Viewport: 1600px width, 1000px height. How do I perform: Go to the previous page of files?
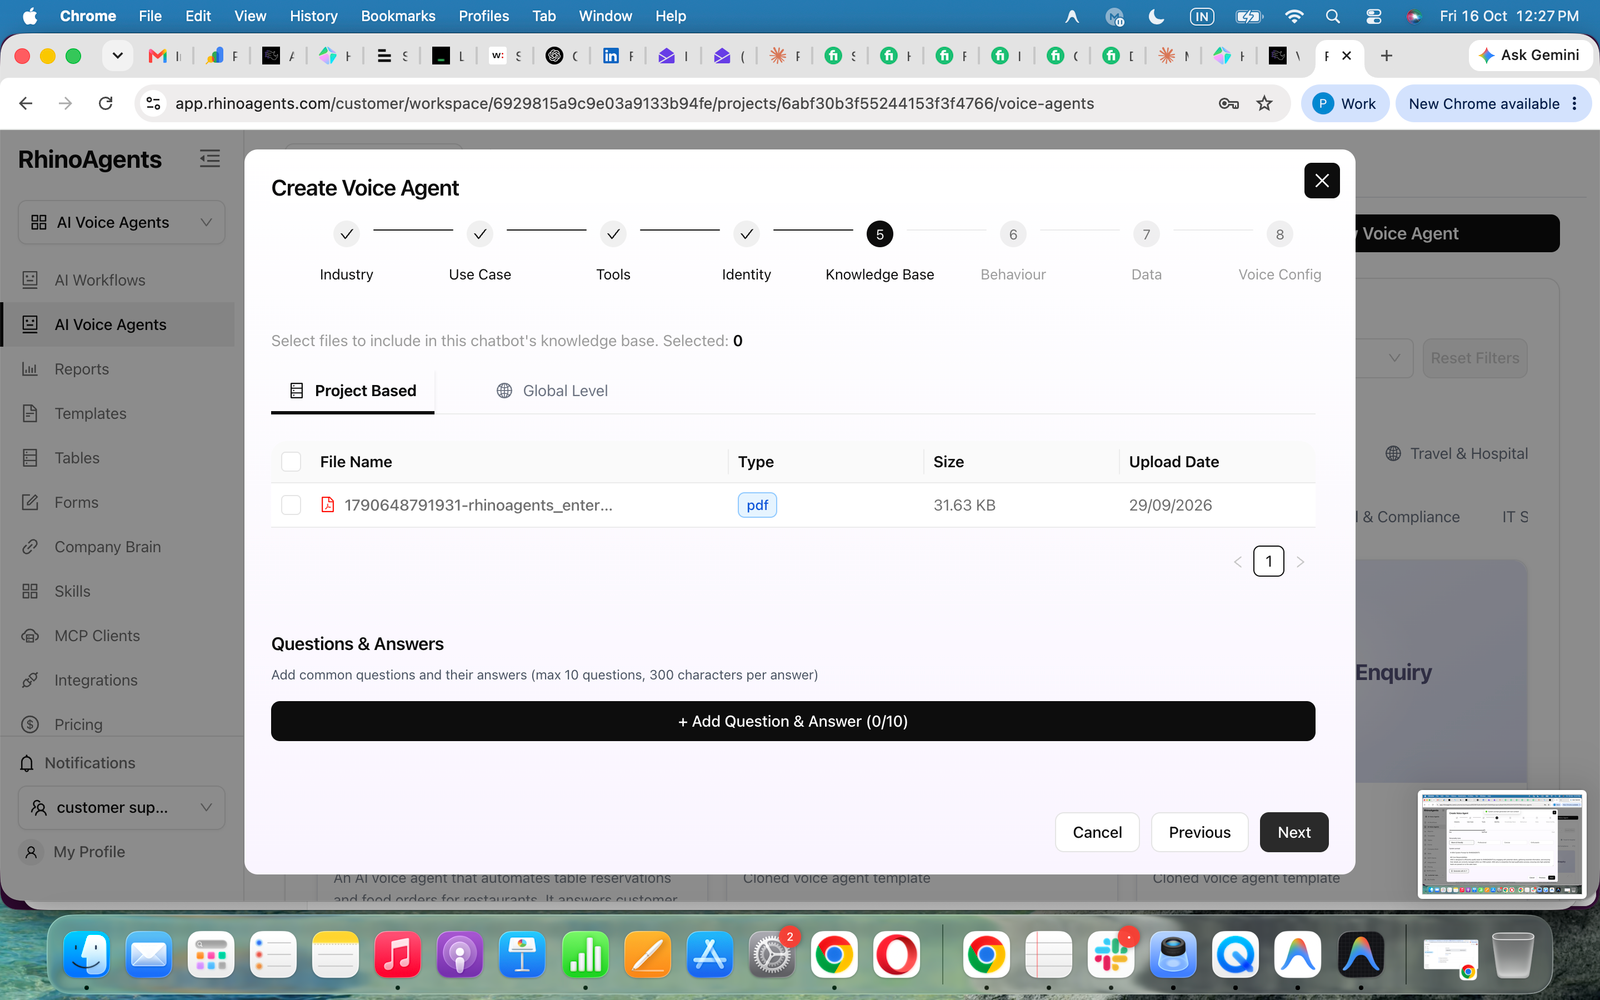pos(1238,562)
